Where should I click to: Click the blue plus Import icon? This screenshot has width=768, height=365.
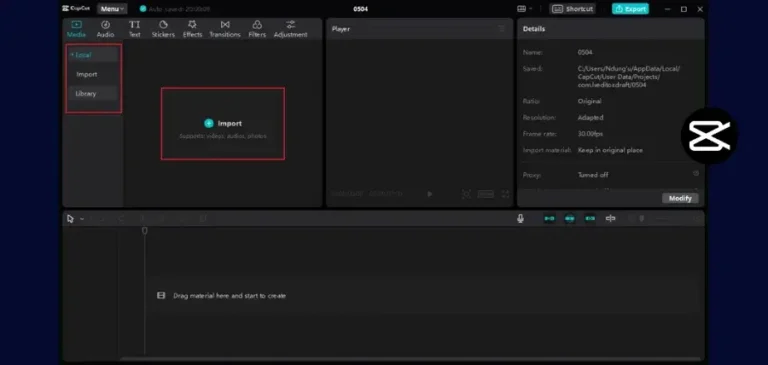coord(209,123)
